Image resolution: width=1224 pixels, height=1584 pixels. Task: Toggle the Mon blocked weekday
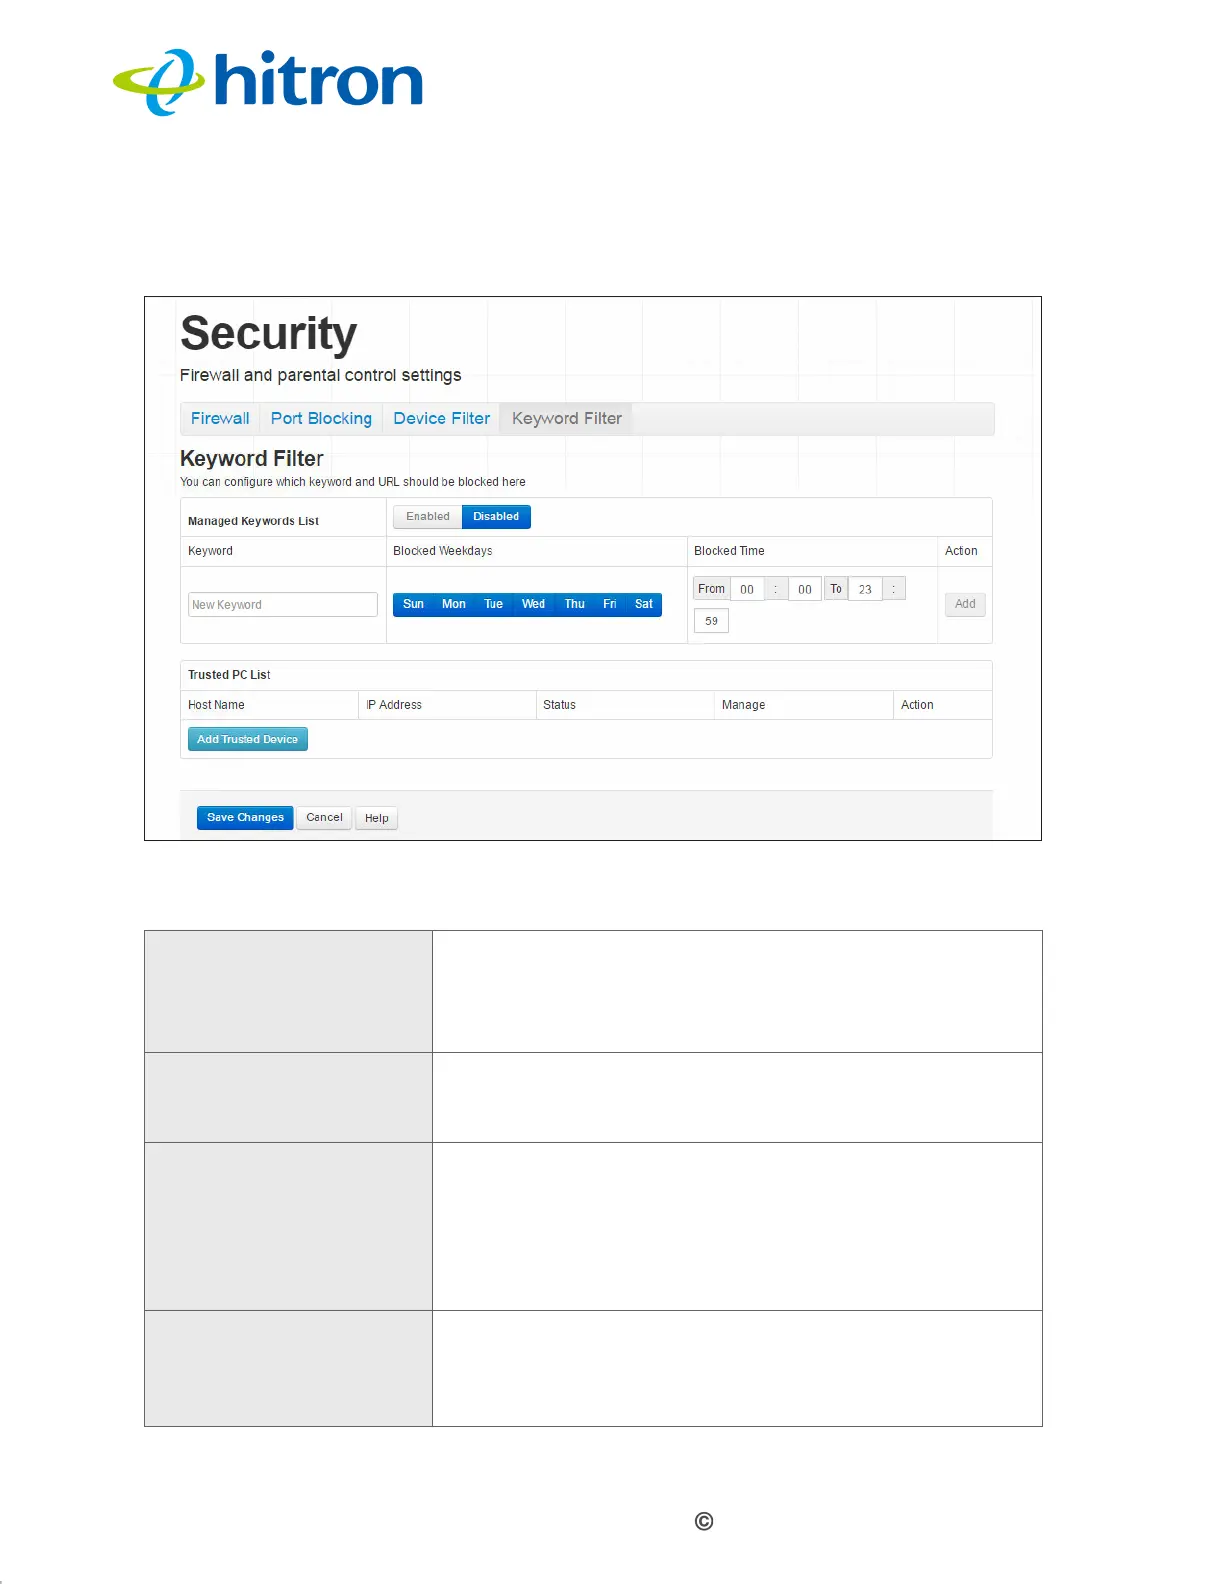point(454,604)
